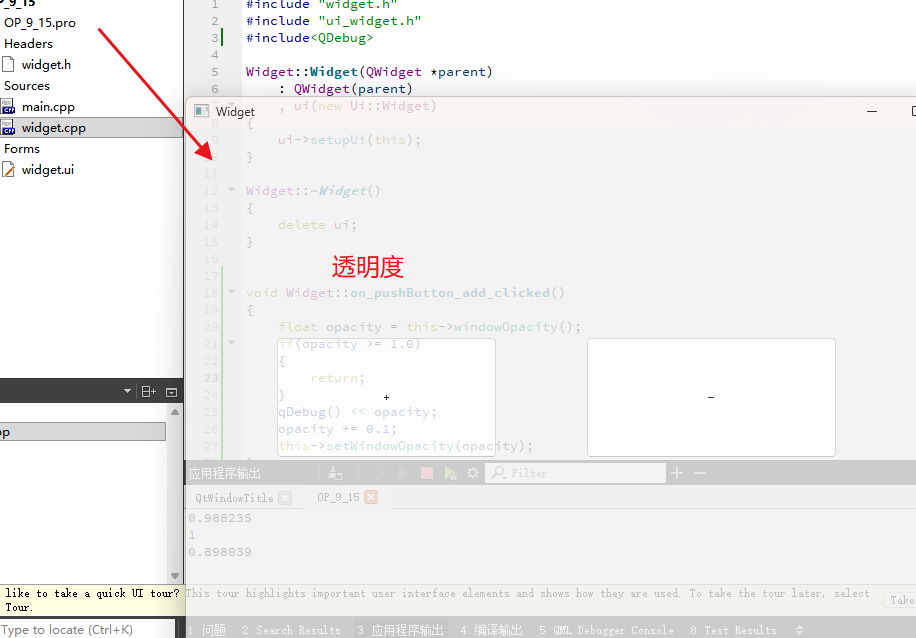Select the Forms folder in project tree
This screenshot has height=638, width=916.
pyautogui.click(x=22, y=149)
